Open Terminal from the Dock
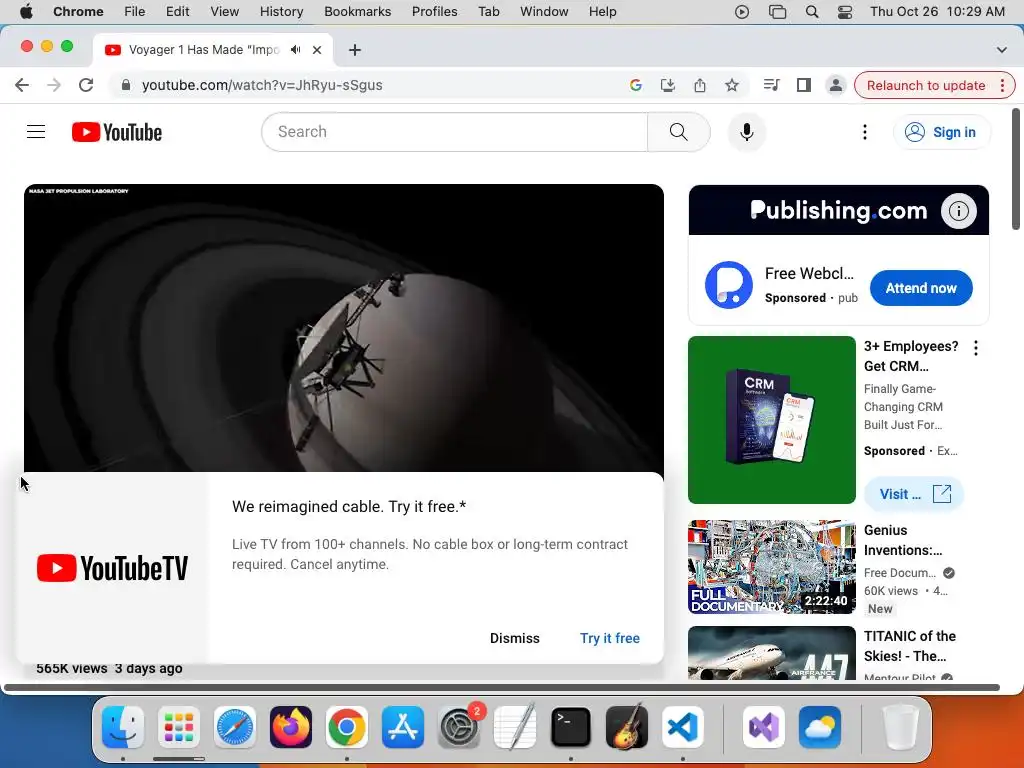Image resolution: width=1024 pixels, height=768 pixels. tap(571, 727)
